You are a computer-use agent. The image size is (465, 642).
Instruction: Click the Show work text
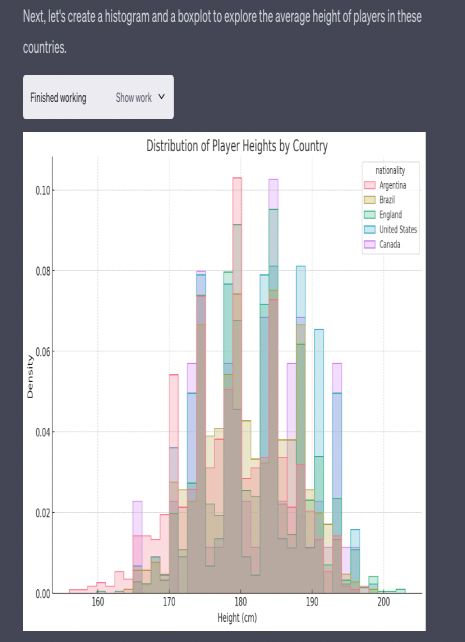tap(133, 97)
